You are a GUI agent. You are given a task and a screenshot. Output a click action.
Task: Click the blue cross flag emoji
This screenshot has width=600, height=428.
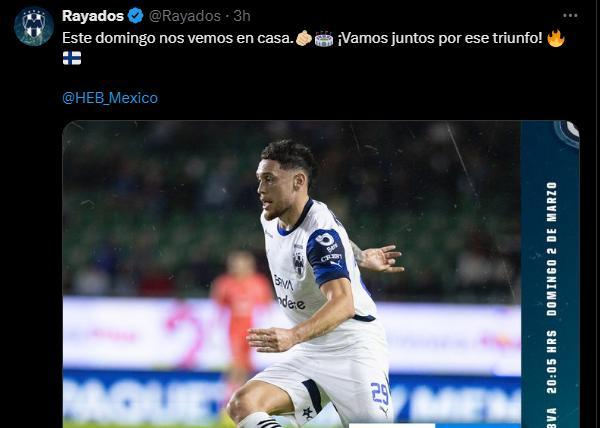(72, 58)
